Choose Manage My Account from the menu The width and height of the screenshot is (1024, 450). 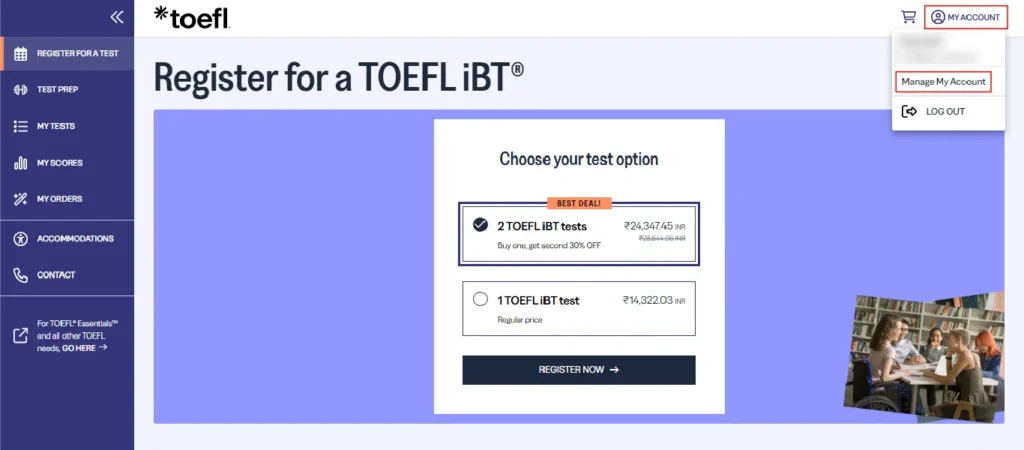tap(943, 81)
